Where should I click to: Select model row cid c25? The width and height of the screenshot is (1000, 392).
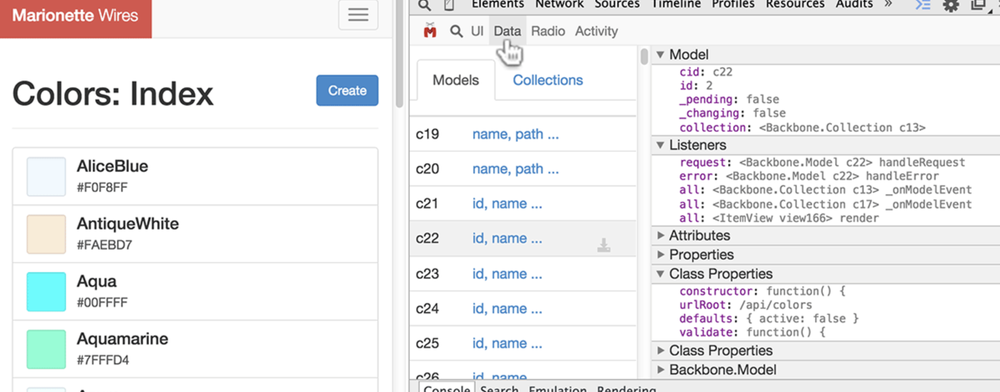[522, 344]
